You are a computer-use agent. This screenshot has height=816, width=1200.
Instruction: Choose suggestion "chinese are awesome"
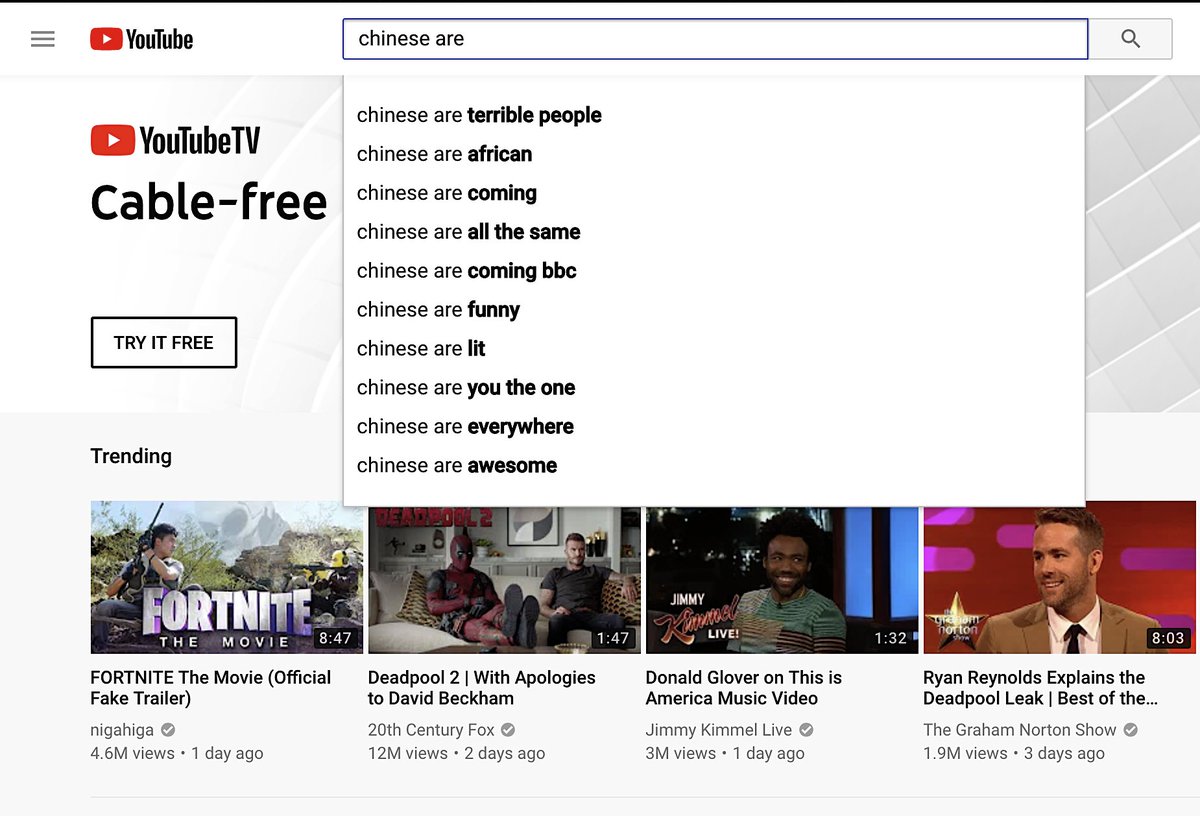point(714,466)
